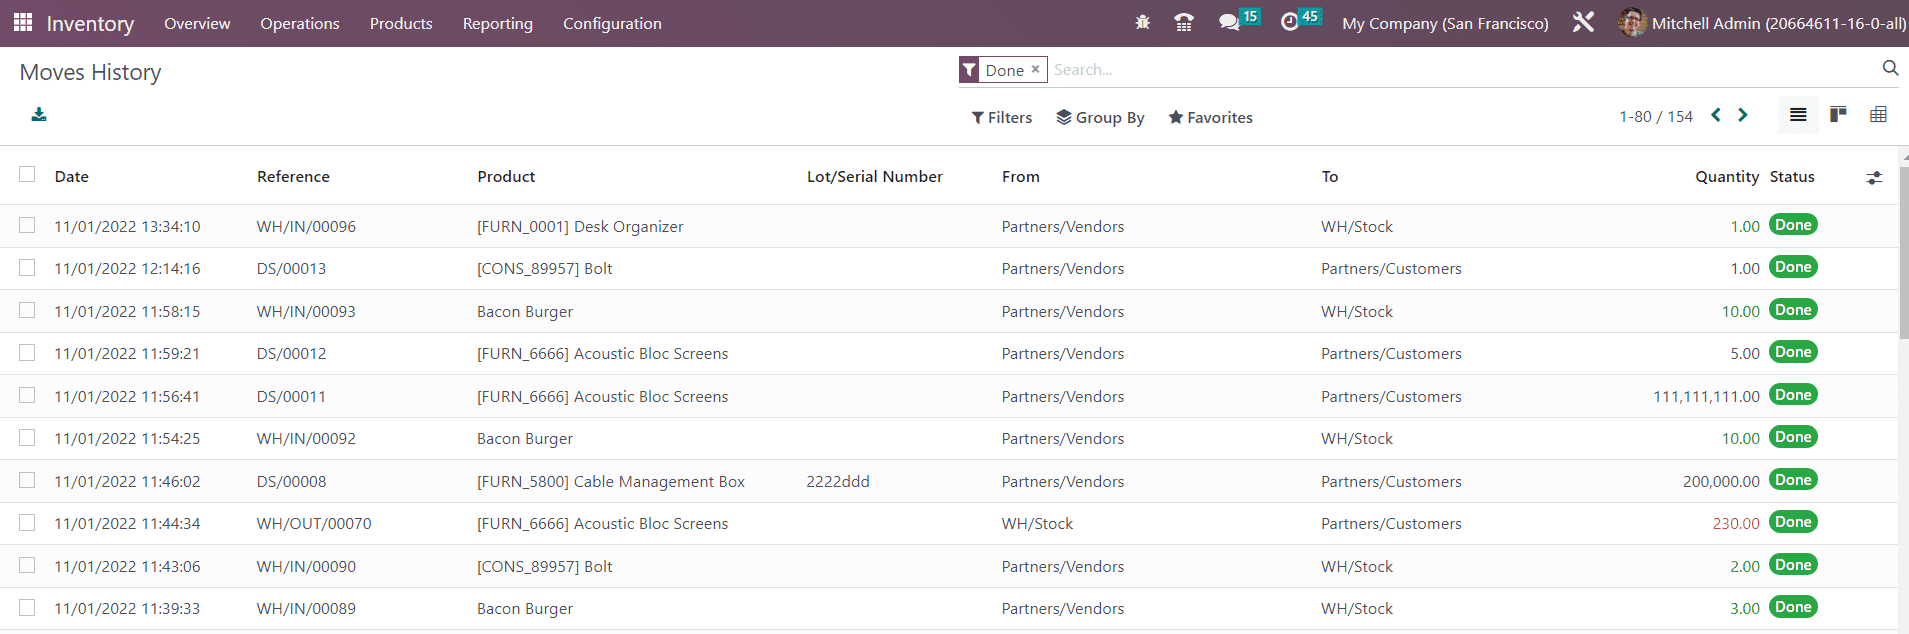This screenshot has height=634, width=1909.
Task: Open the messages conversation icon
Action: tap(1229, 22)
